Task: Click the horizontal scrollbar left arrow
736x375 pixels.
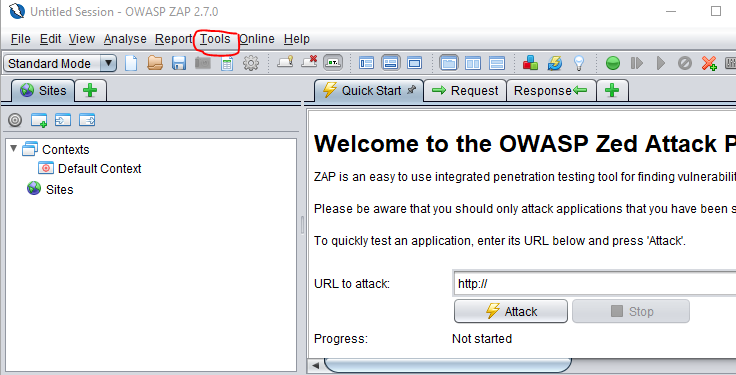Action: point(315,365)
